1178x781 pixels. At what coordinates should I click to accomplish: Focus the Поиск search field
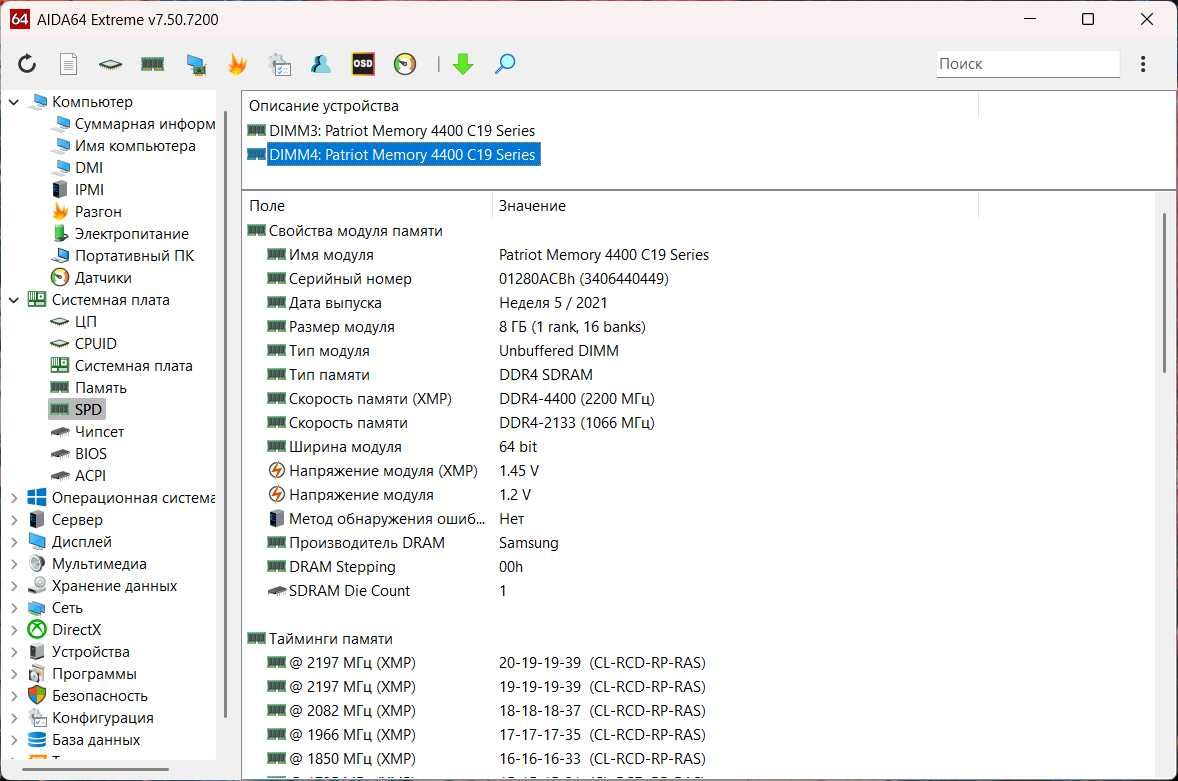(x=1028, y=64)
